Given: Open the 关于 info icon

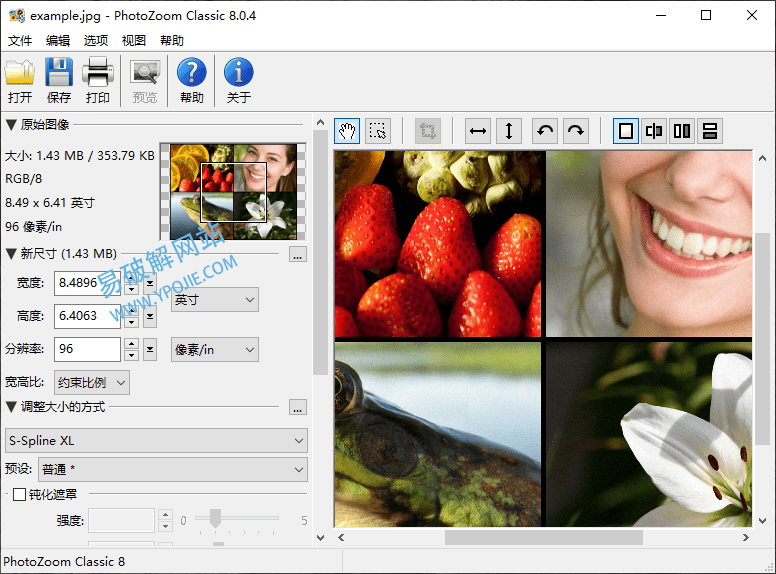Looking at the screenshot, I should click(239, 80).
